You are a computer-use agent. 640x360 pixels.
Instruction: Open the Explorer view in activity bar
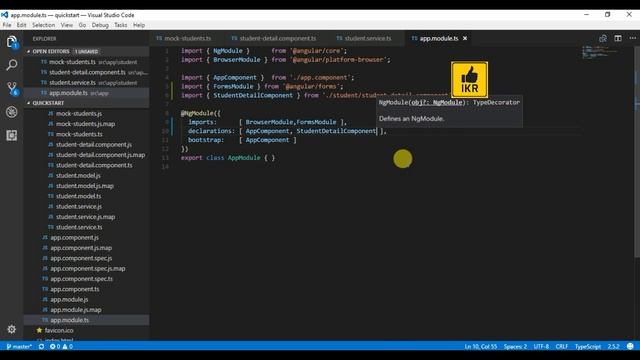[11, 42]
